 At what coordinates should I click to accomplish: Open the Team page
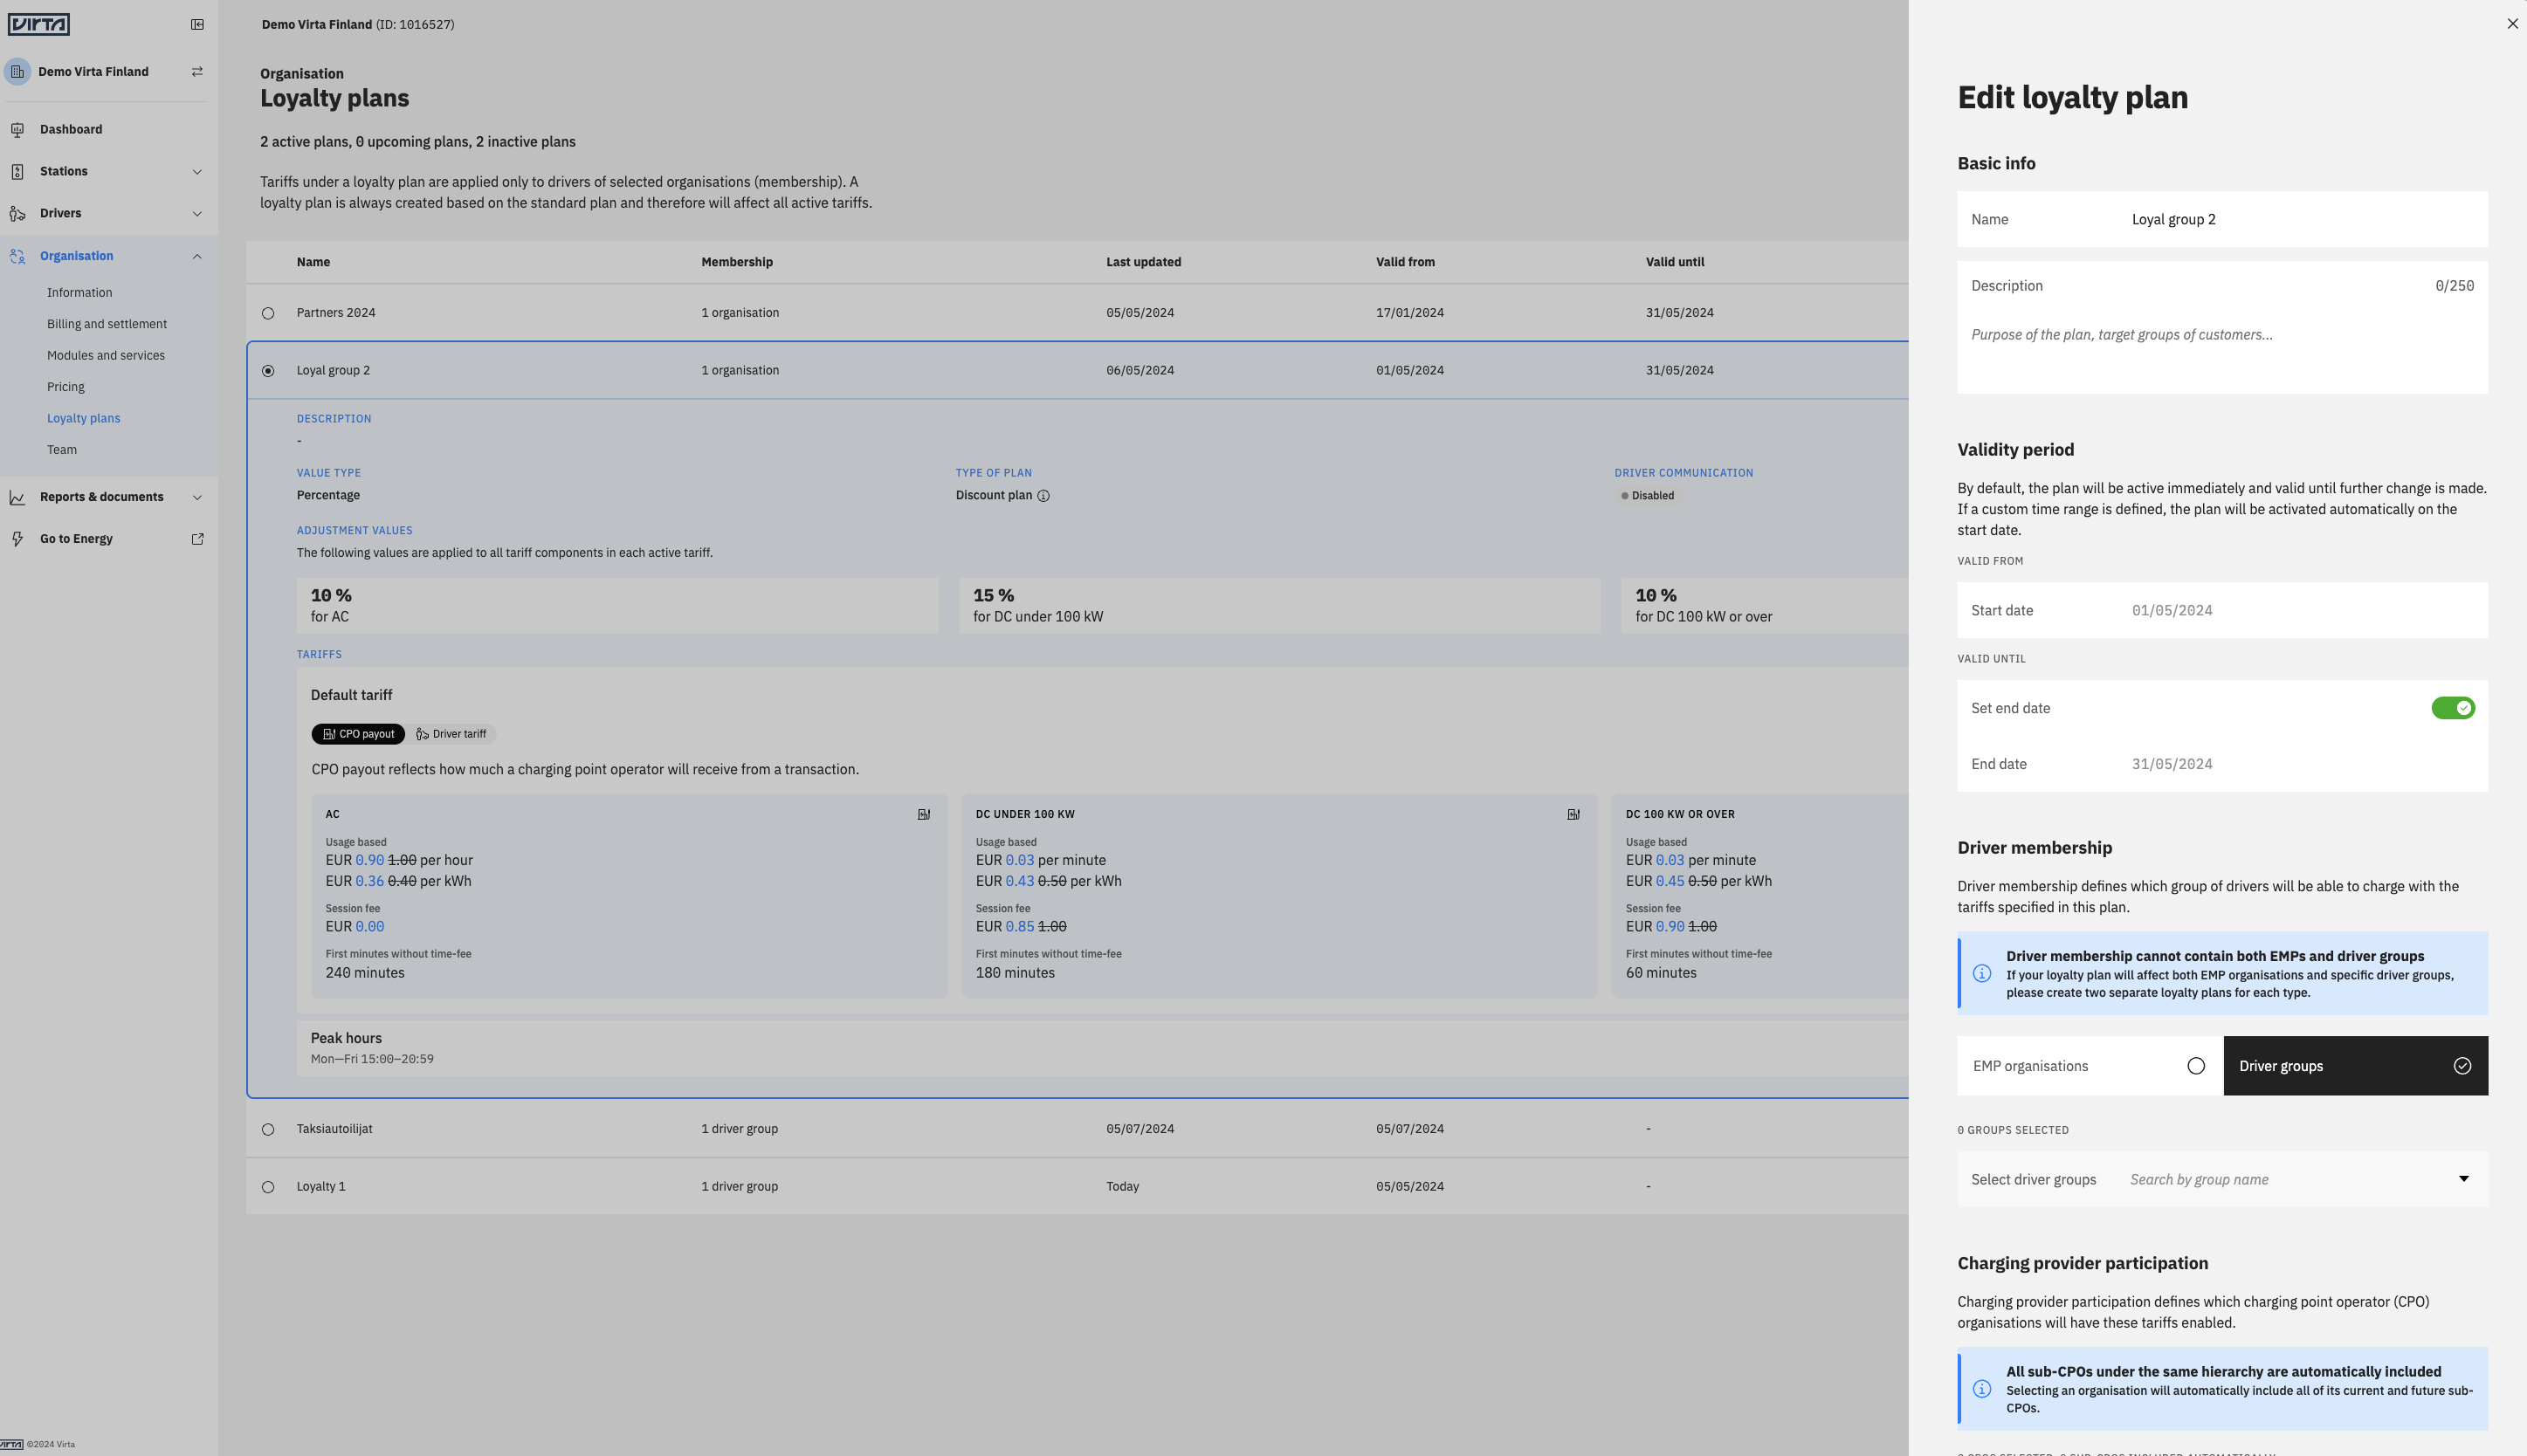(62, 450)
